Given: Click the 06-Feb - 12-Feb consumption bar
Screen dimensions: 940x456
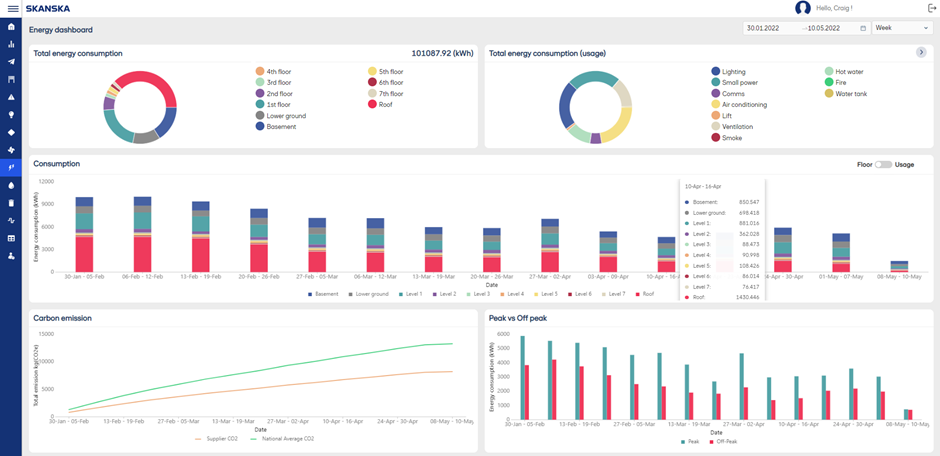Looking at the screenshot, I should (142, 234).
